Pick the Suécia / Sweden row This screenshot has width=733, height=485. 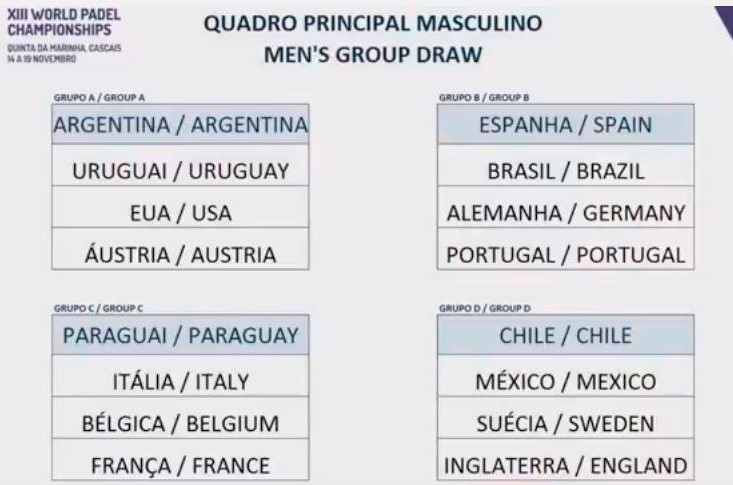click(566, 418)
